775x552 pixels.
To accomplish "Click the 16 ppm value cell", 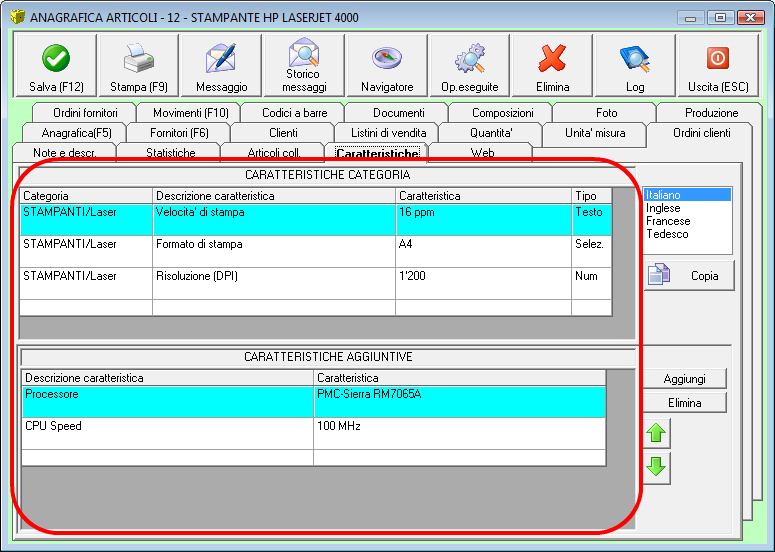I will point(483,219).
